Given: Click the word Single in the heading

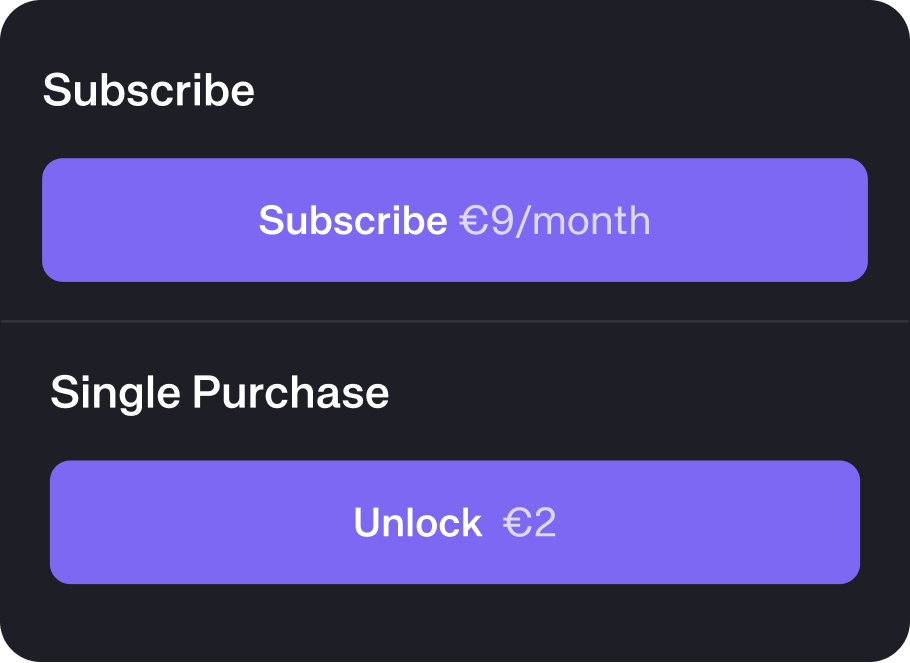Looking at the screenshot, I should click(115, 392).
